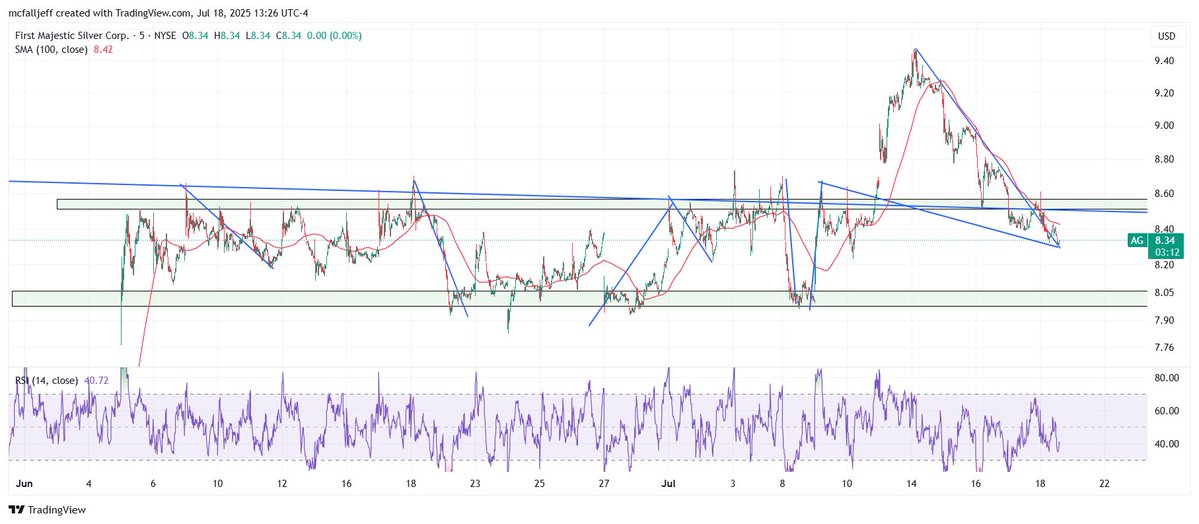Click the RSI value 40.72 in the legend
Viewport: 1199px width, 524px height.
[94, 380]
